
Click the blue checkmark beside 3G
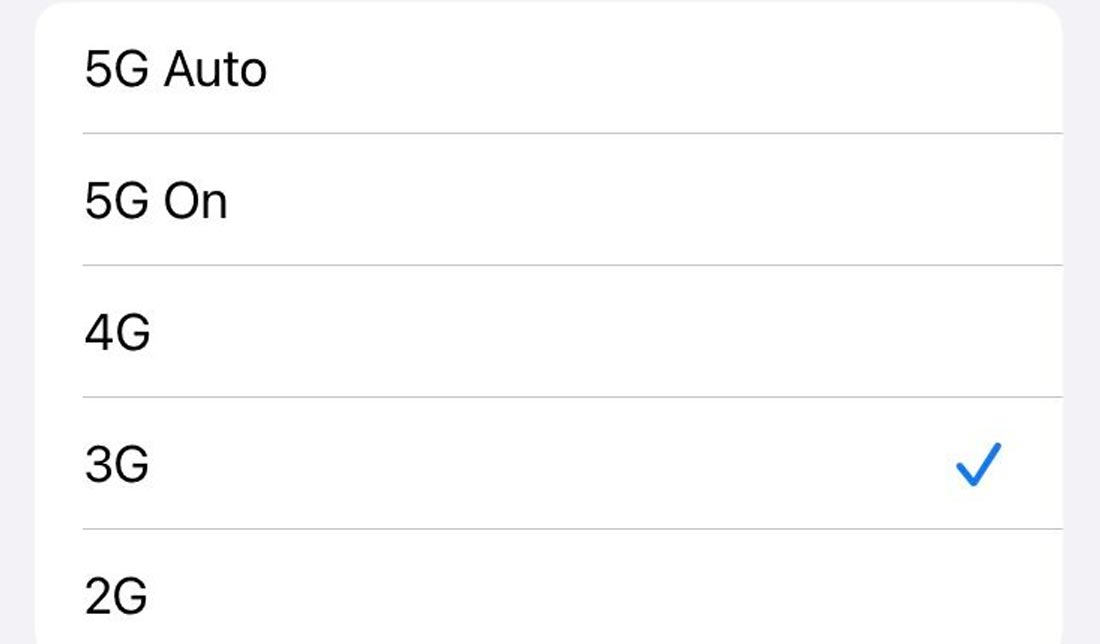click(978, 465)
